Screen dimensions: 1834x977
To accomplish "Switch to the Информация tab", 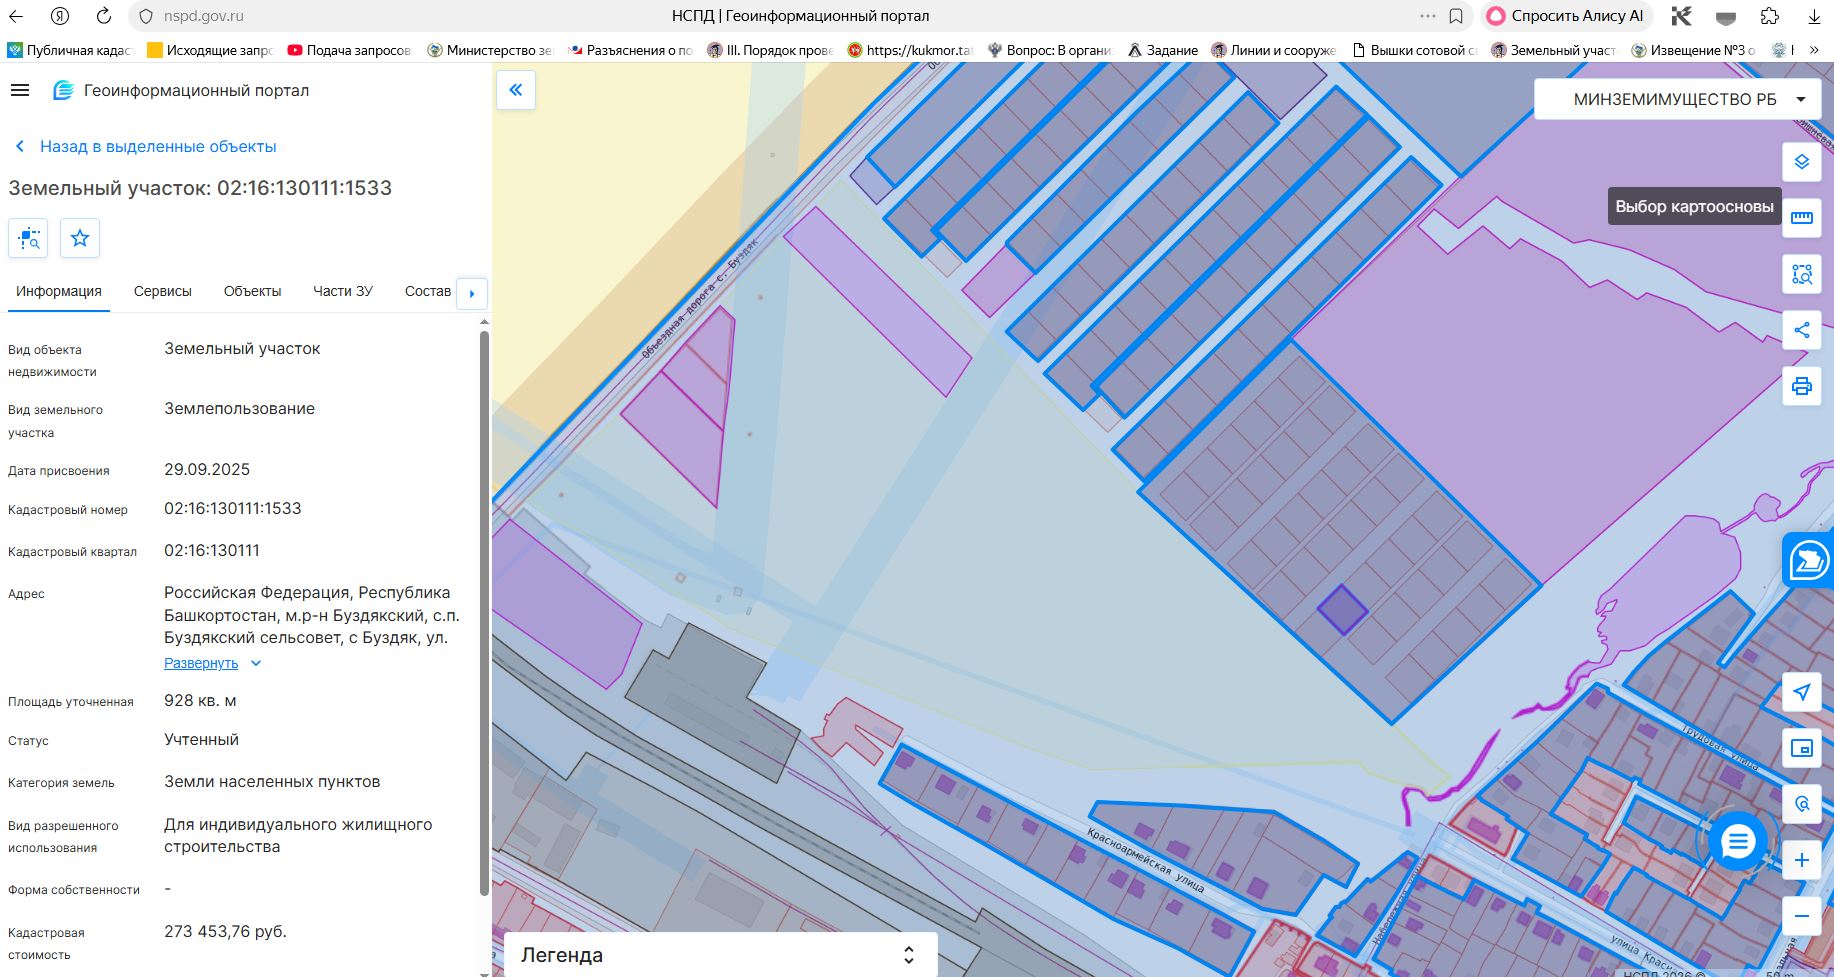I will pos(59,291).
